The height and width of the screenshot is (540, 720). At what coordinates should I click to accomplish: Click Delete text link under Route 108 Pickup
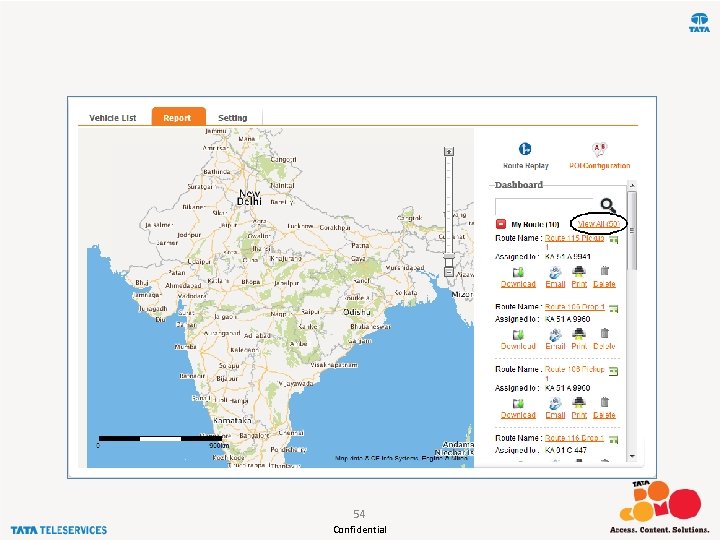click(x=604, y=415)
